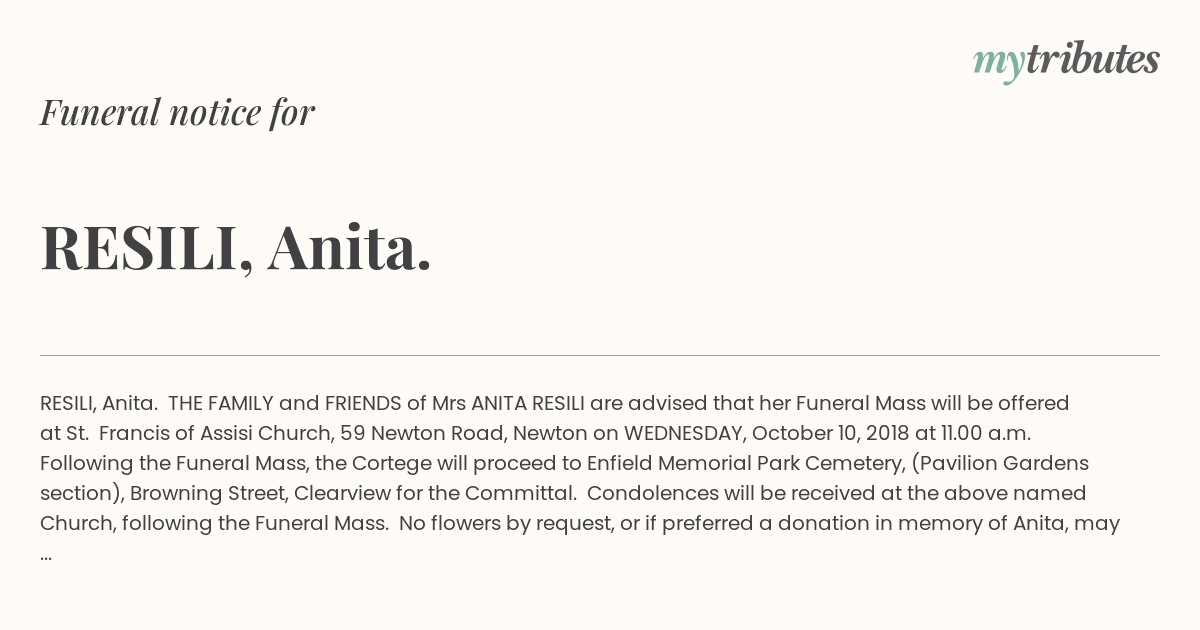
Task: Click the trailing ellipsis under notice text
Action: click(46, 553)
